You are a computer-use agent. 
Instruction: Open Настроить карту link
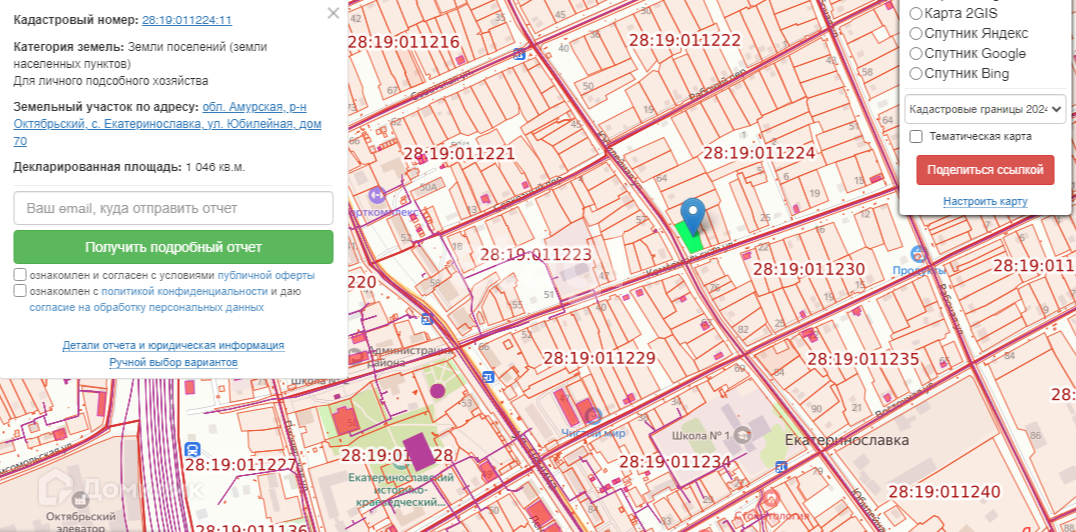985,202
